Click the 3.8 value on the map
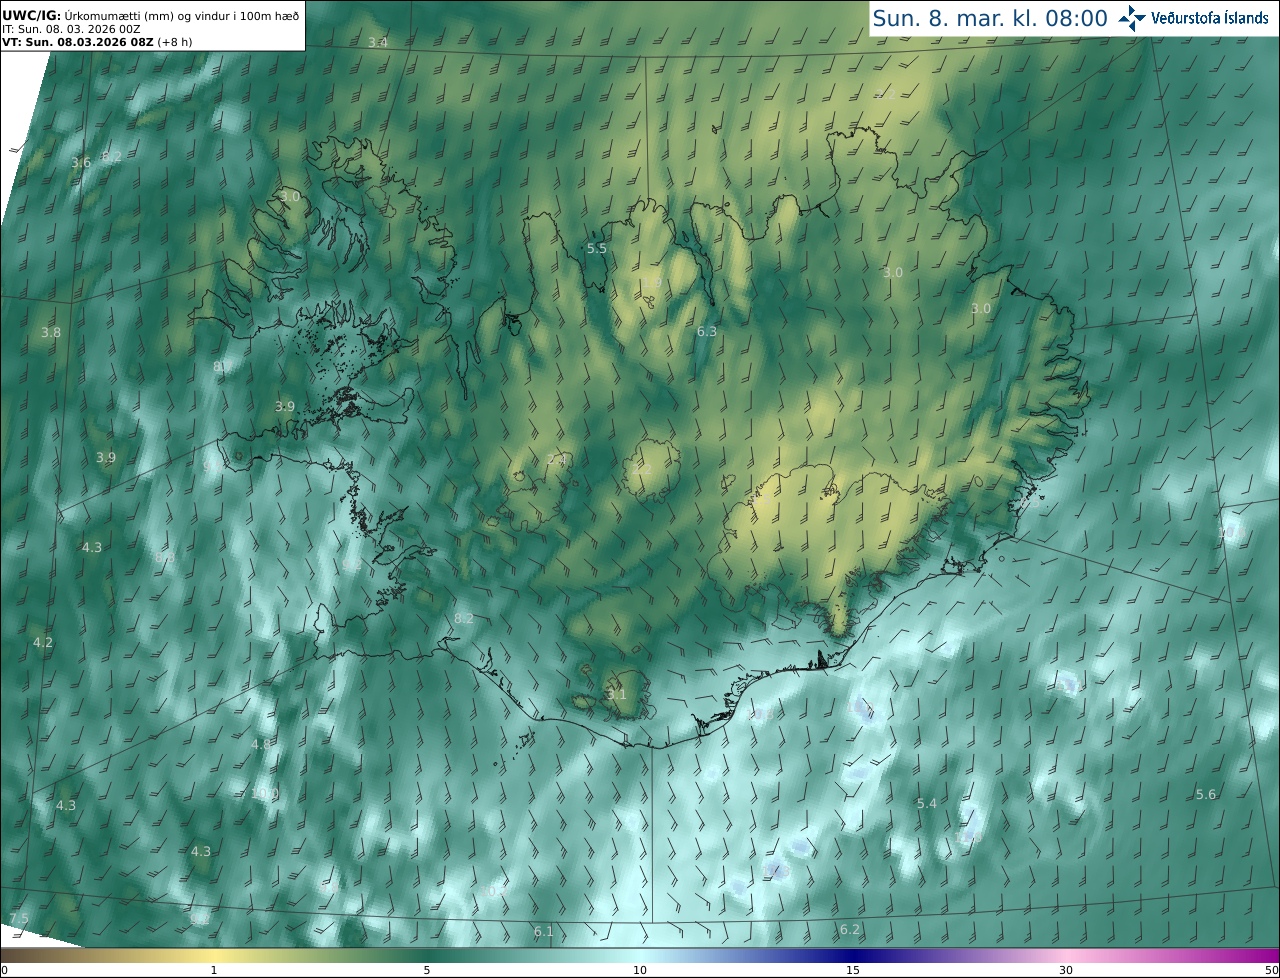 pos(51,332)
